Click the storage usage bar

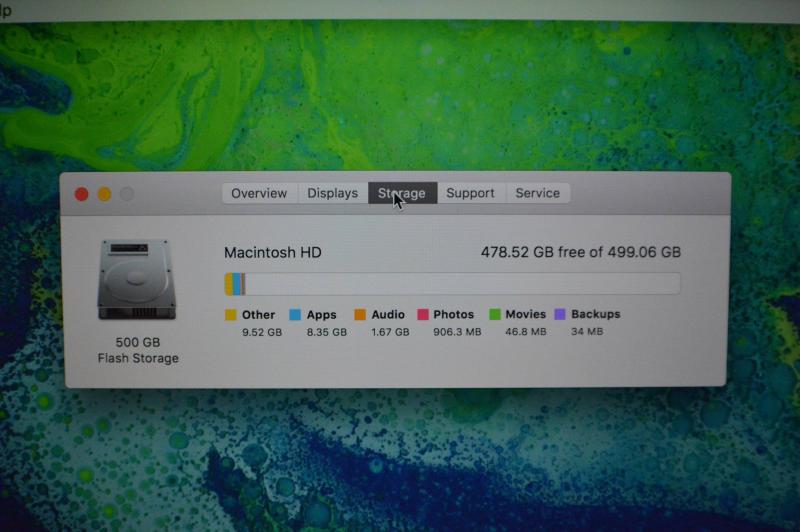[452, 284]
